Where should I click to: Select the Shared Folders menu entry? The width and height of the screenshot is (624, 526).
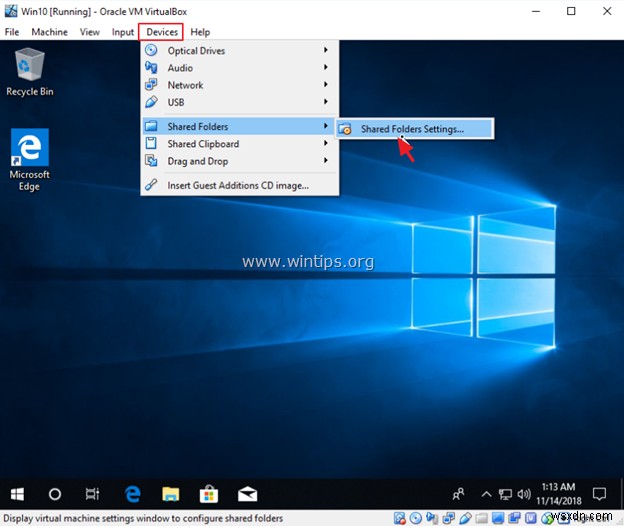click(240, 126)
